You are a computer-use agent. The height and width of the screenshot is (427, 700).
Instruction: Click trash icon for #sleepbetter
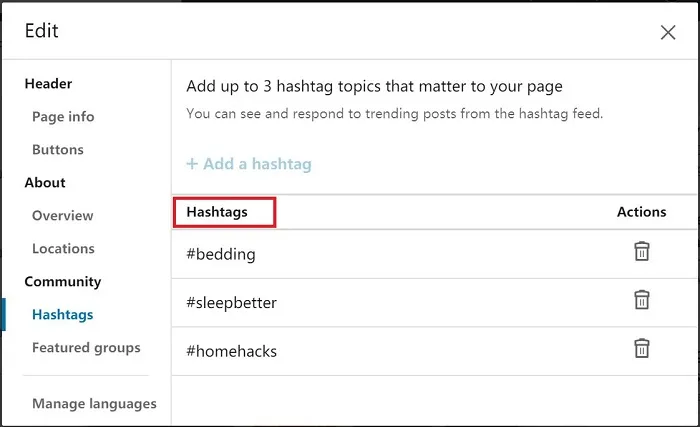(x=642, y=300)
